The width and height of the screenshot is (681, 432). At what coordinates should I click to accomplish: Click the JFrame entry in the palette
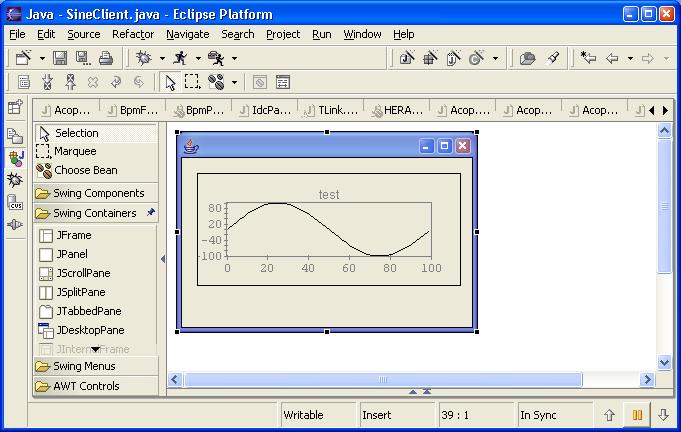[73, 235]
